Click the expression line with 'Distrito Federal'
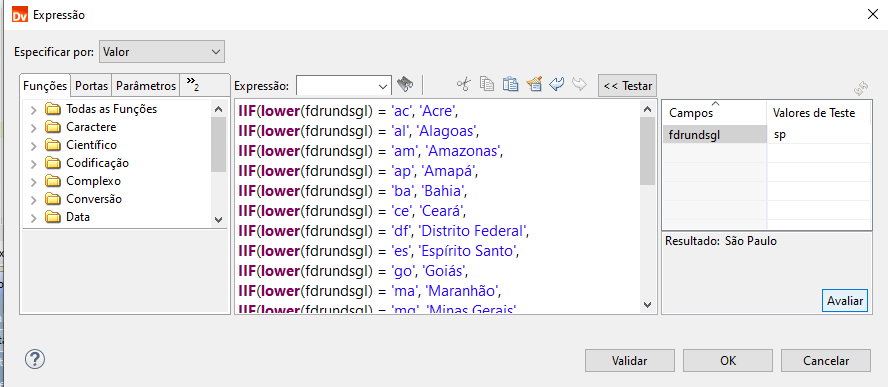888x387 pixels. pos(383,231)
